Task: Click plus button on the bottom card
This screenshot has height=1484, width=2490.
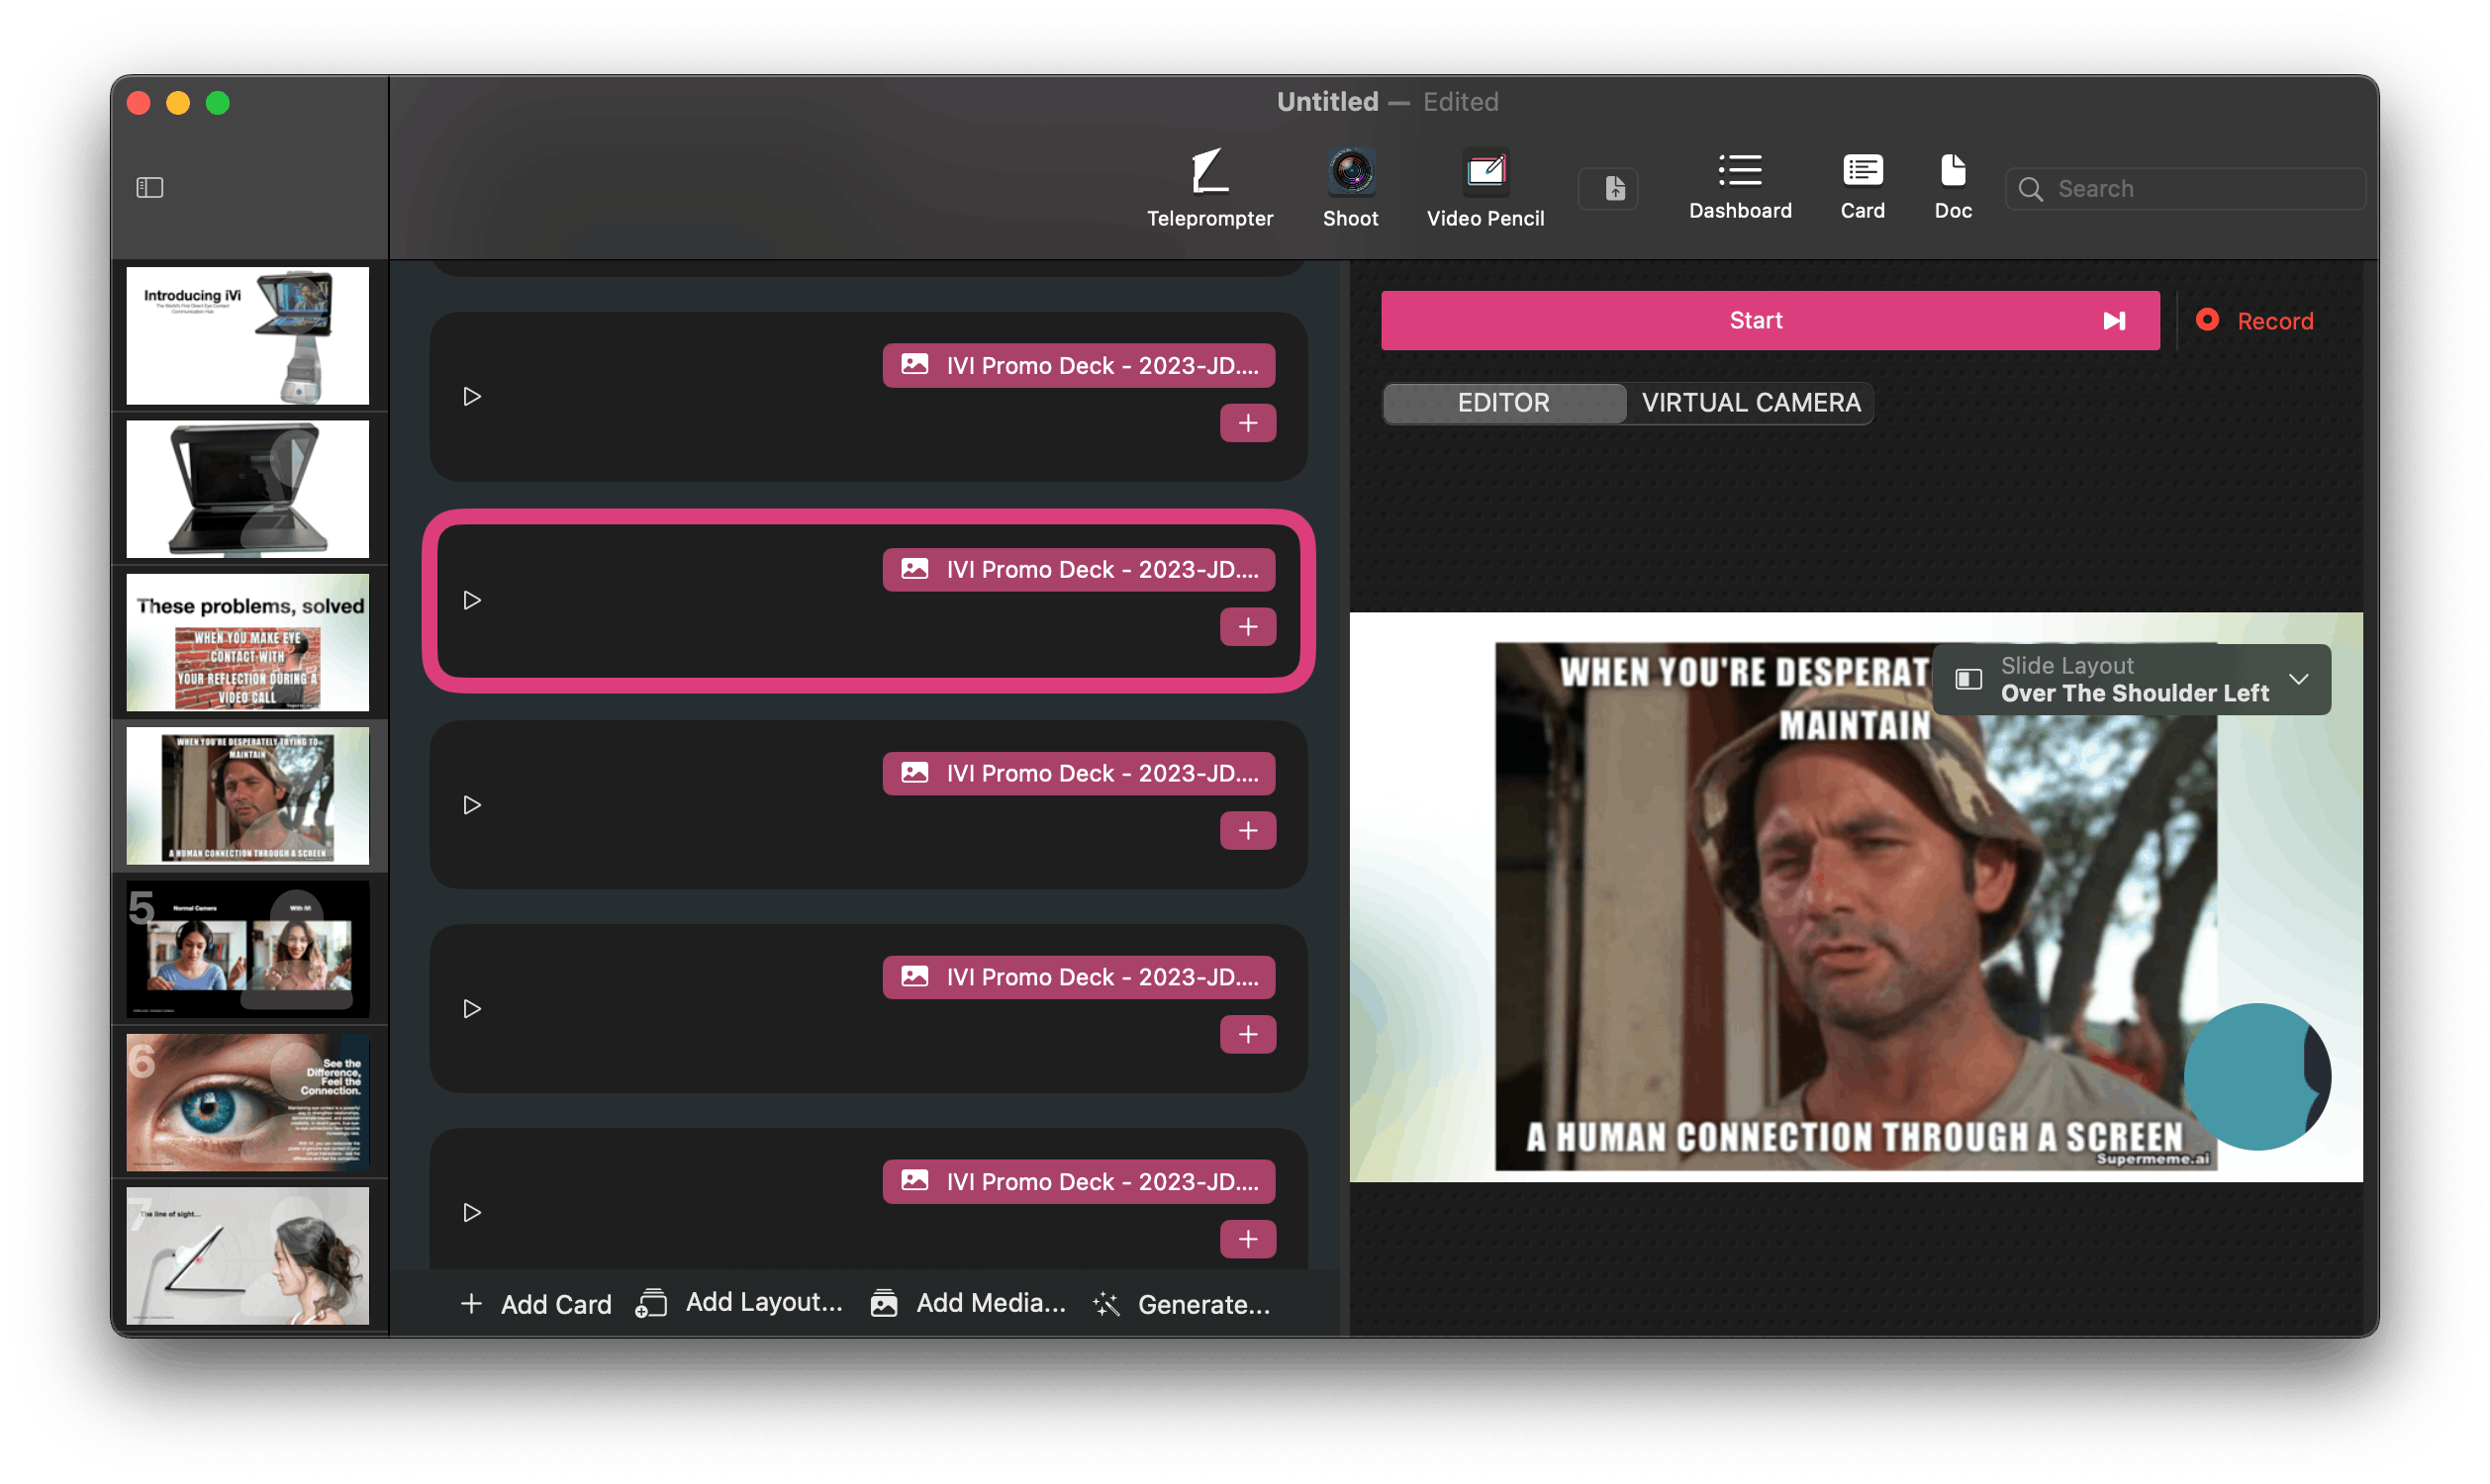Action: click(x=1249, y=1240)
